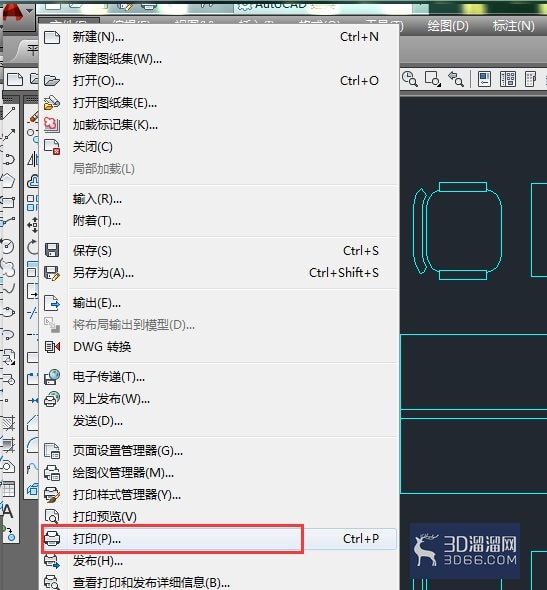Open 查看打印和发布详细信息(B) entry
The image size is (547, 590).
(x=219, y=582)
